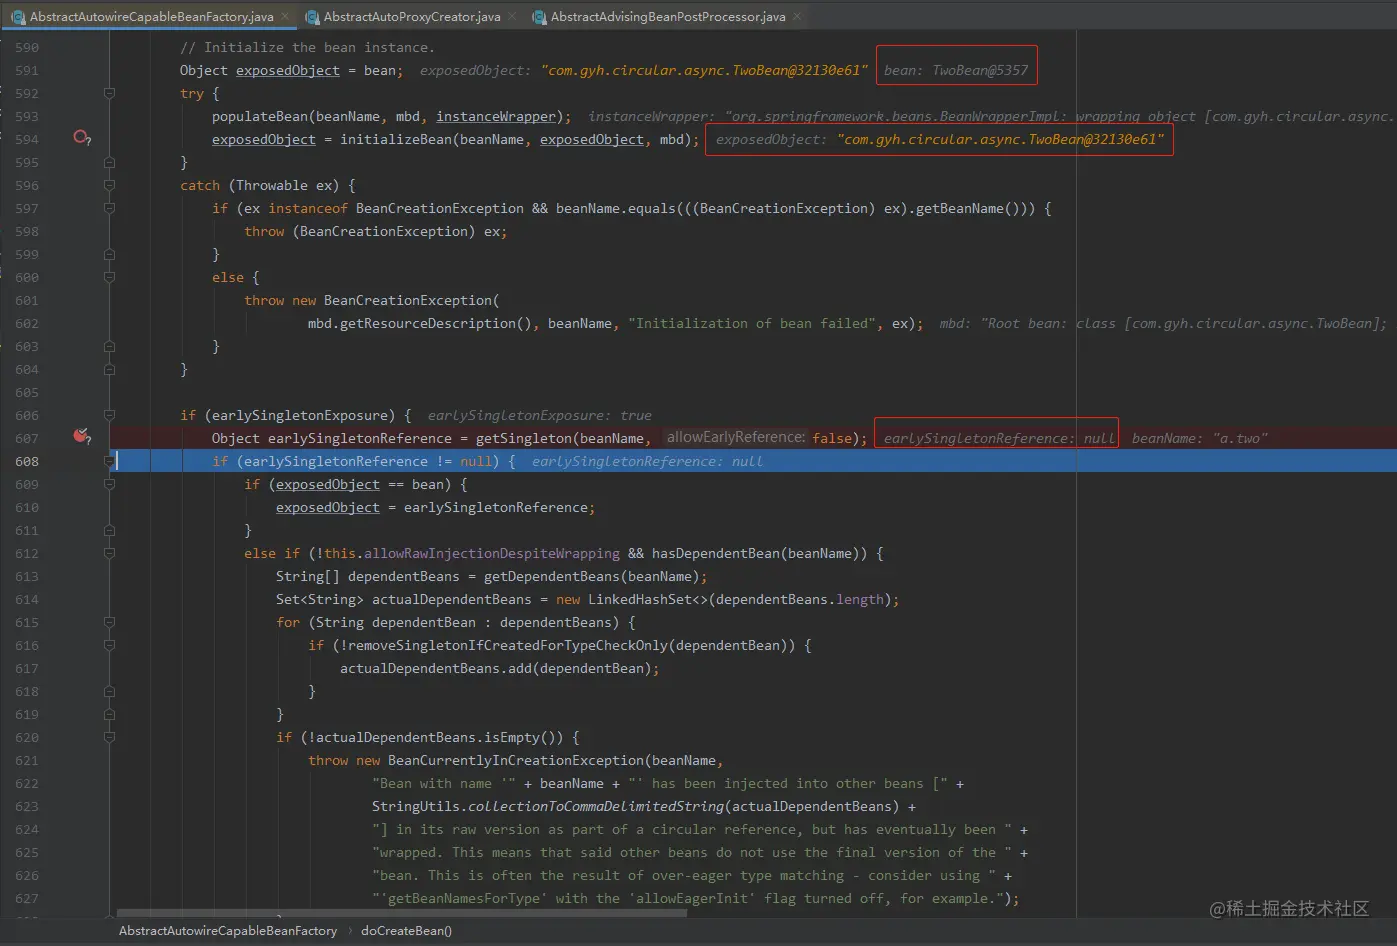Image resolution: width=1397 pixels, height=946 pixels.
Task: Fold the else-if block at line 612
Action: click(110, 553)
